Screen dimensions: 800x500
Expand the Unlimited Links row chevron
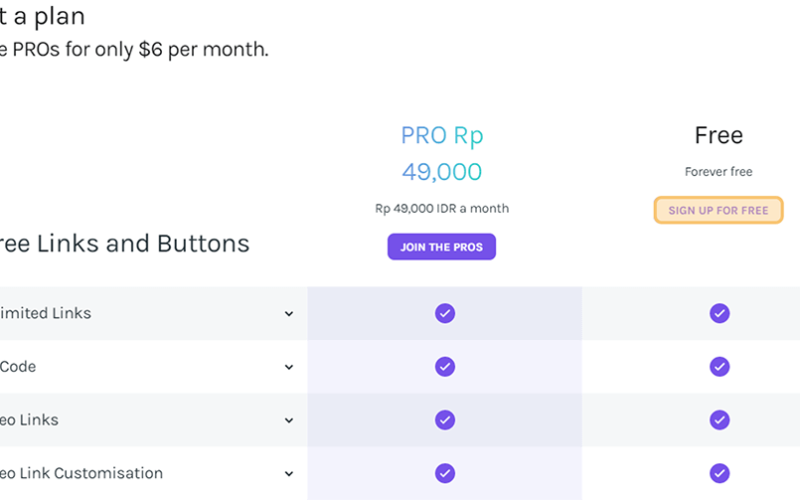point(289,314)
